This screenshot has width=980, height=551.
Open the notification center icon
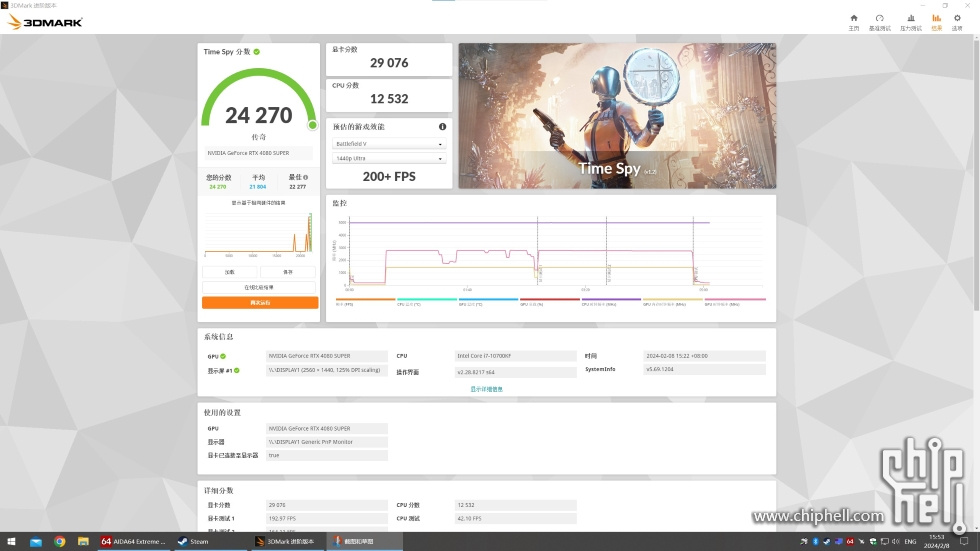pos(964,542)
